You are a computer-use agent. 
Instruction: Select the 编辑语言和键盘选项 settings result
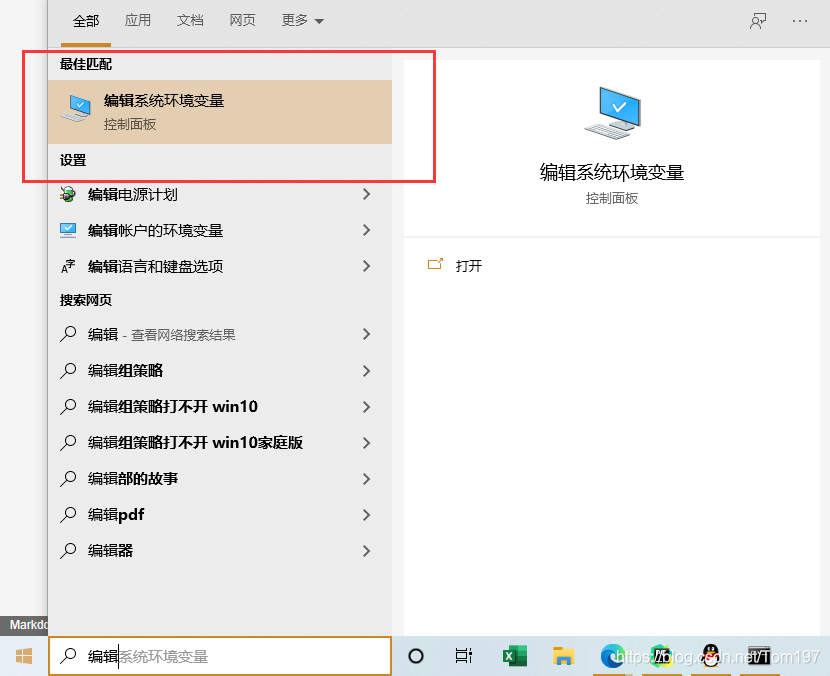[220, 266]
